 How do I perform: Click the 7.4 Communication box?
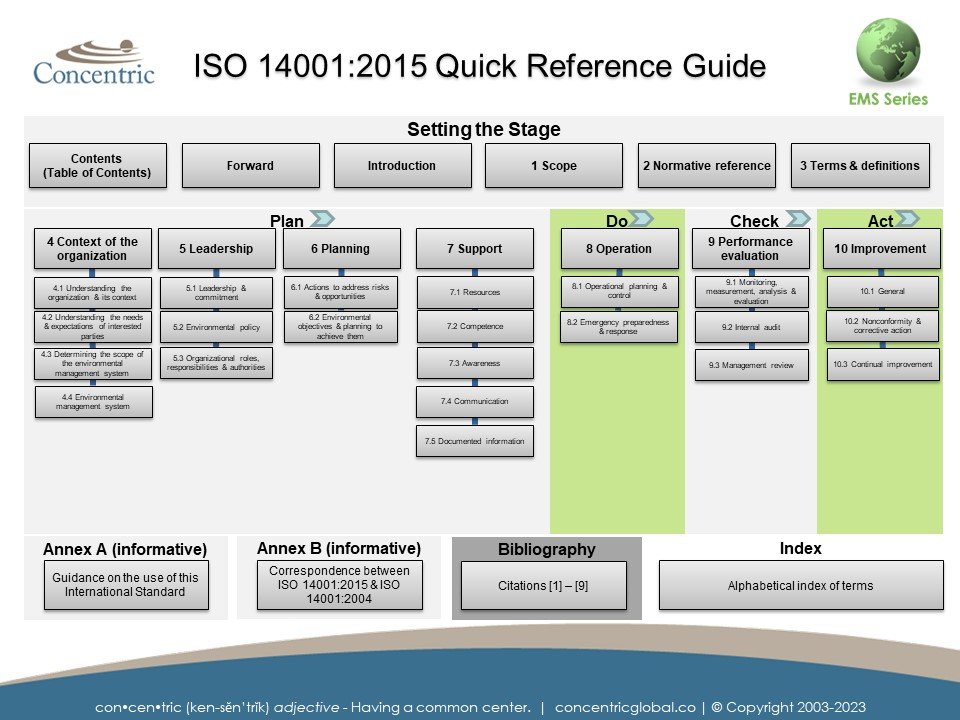point(474,402)
